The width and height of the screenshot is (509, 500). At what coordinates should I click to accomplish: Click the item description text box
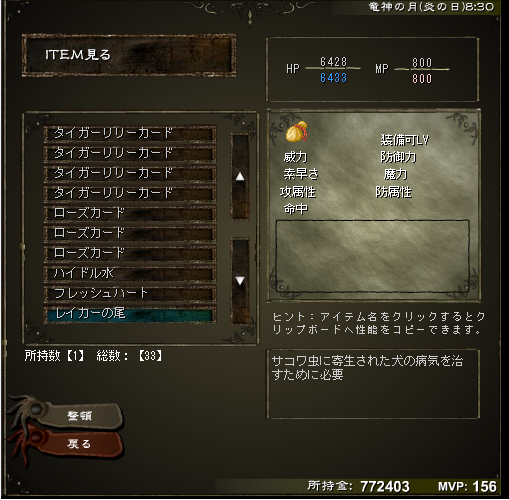click(x=373, y=384)
